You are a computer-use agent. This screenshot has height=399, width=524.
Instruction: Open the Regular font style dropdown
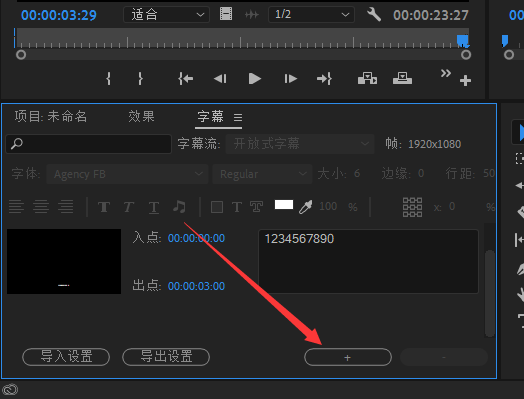262,174
